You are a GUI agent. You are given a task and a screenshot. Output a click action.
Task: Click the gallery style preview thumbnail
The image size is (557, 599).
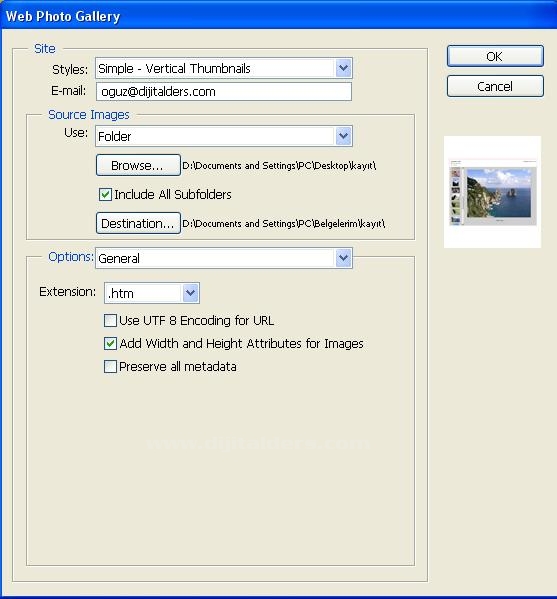pos(492,192)
